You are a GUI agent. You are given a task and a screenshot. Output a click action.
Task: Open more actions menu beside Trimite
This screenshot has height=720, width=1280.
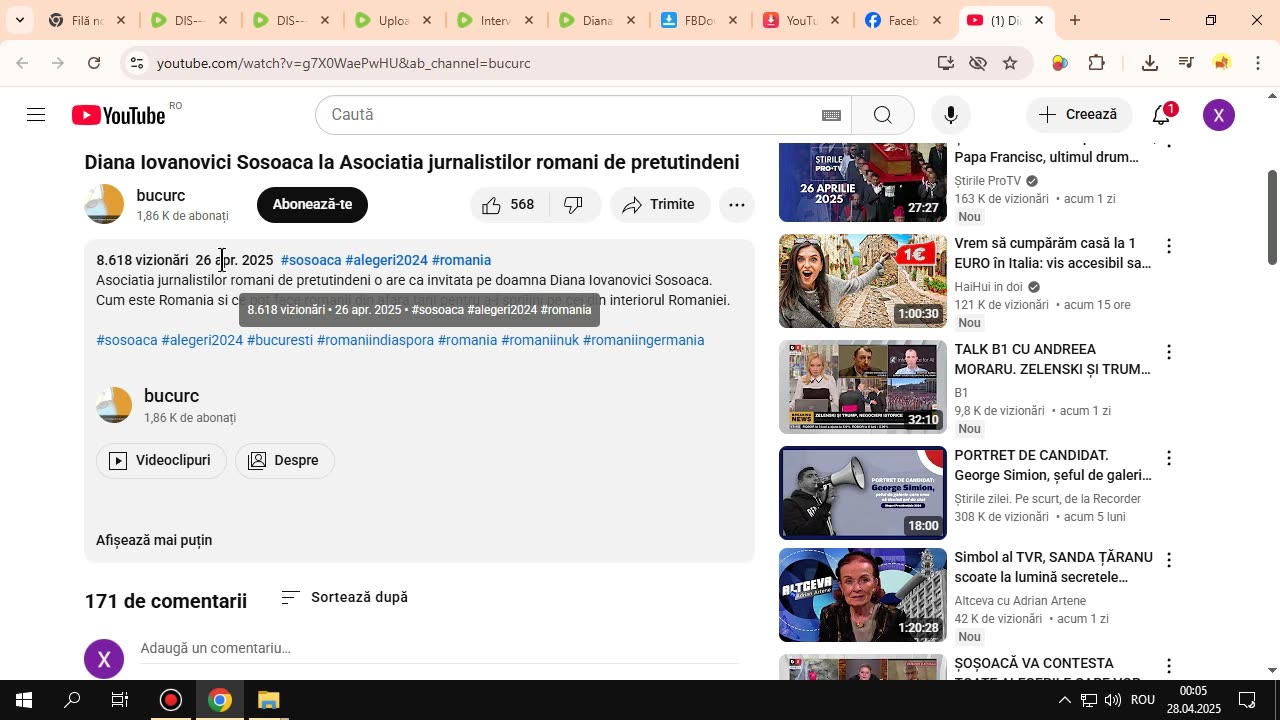[737, 205]
